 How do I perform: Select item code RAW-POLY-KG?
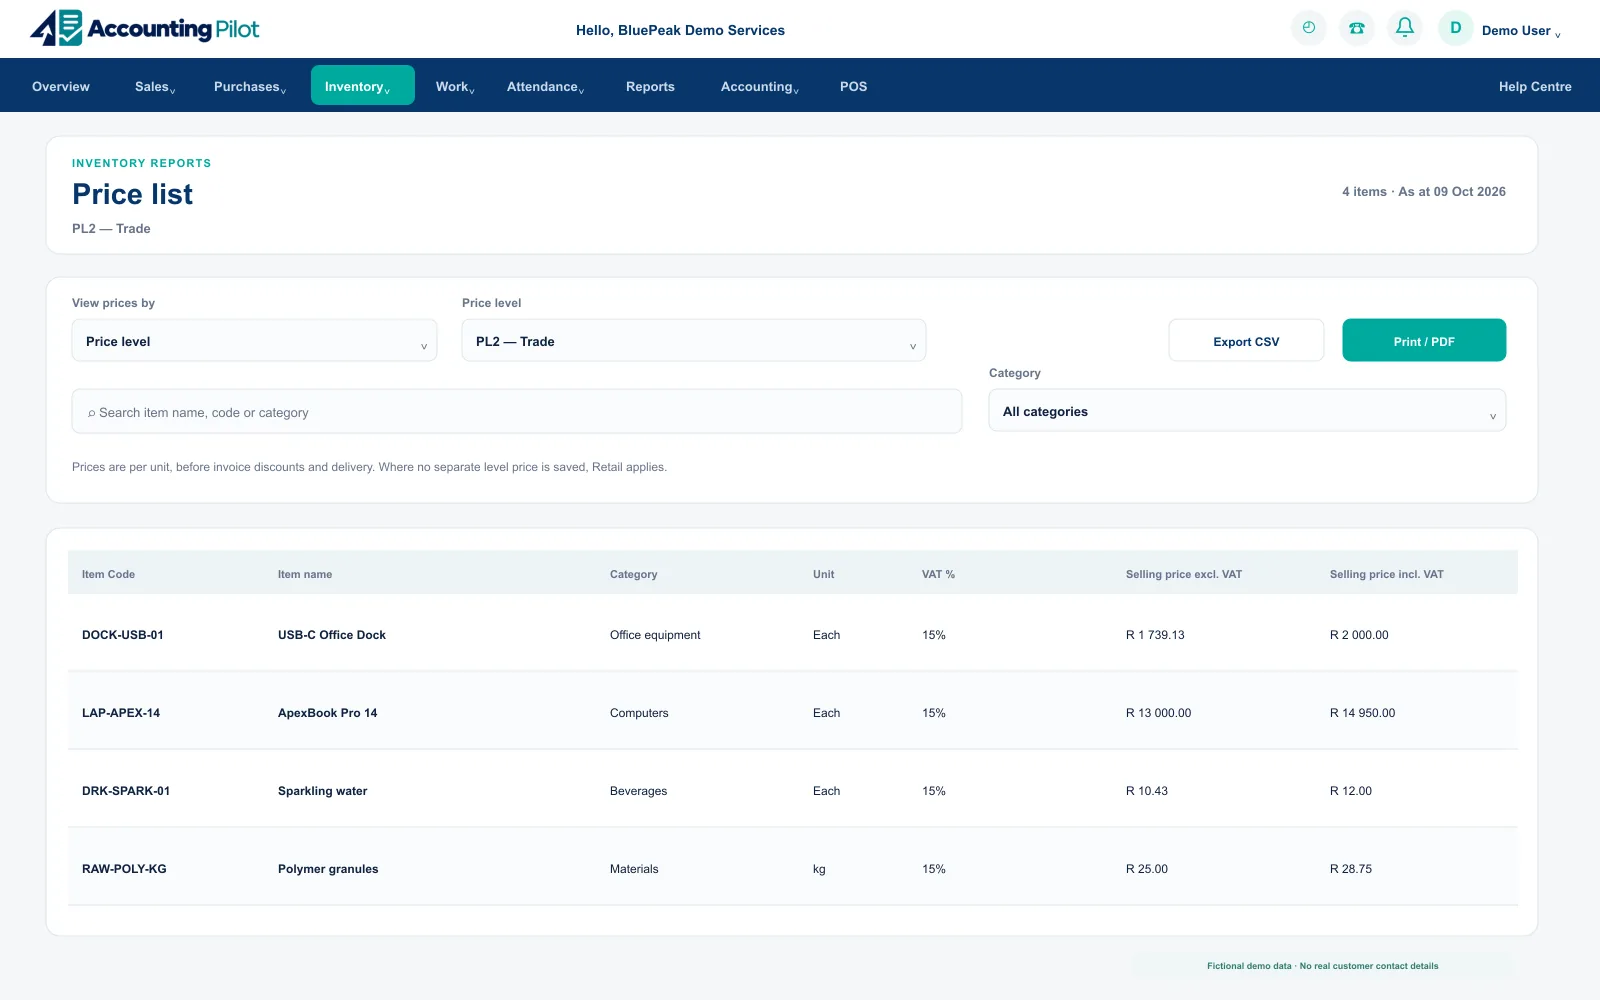[x=124, y=869]
